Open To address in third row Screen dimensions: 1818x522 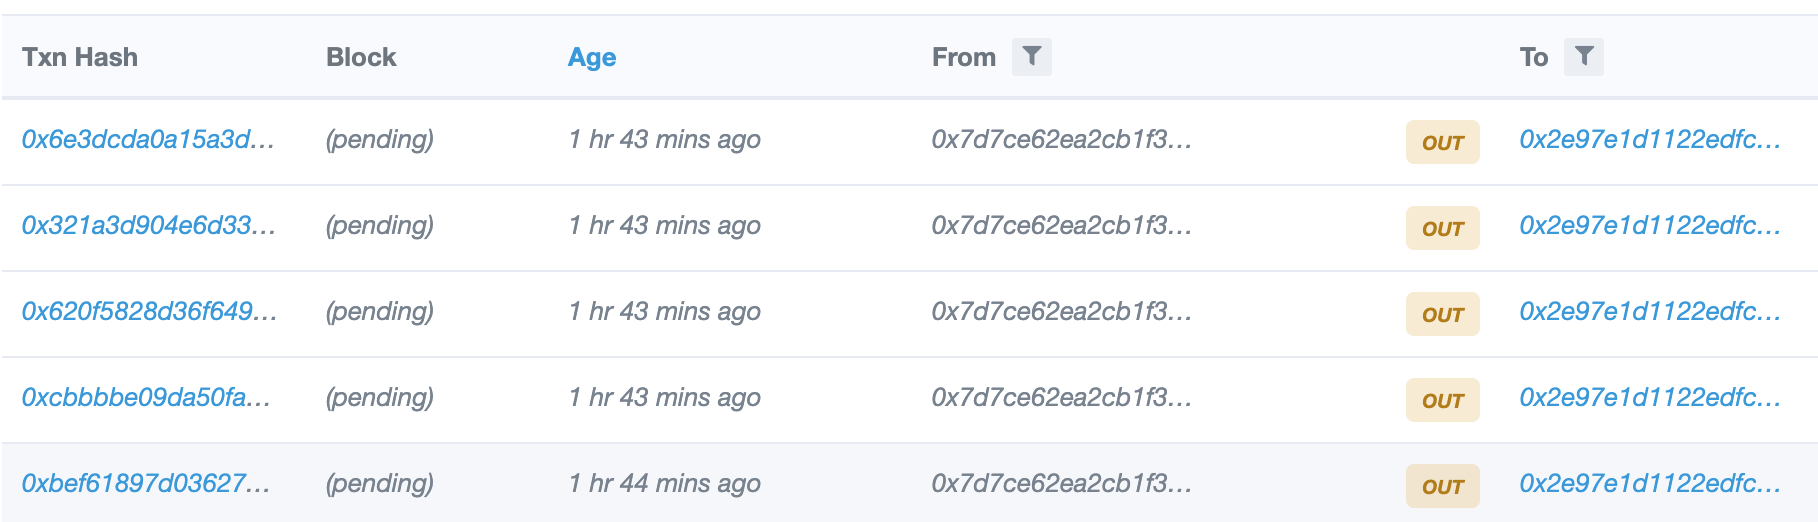click(1650, 311)
